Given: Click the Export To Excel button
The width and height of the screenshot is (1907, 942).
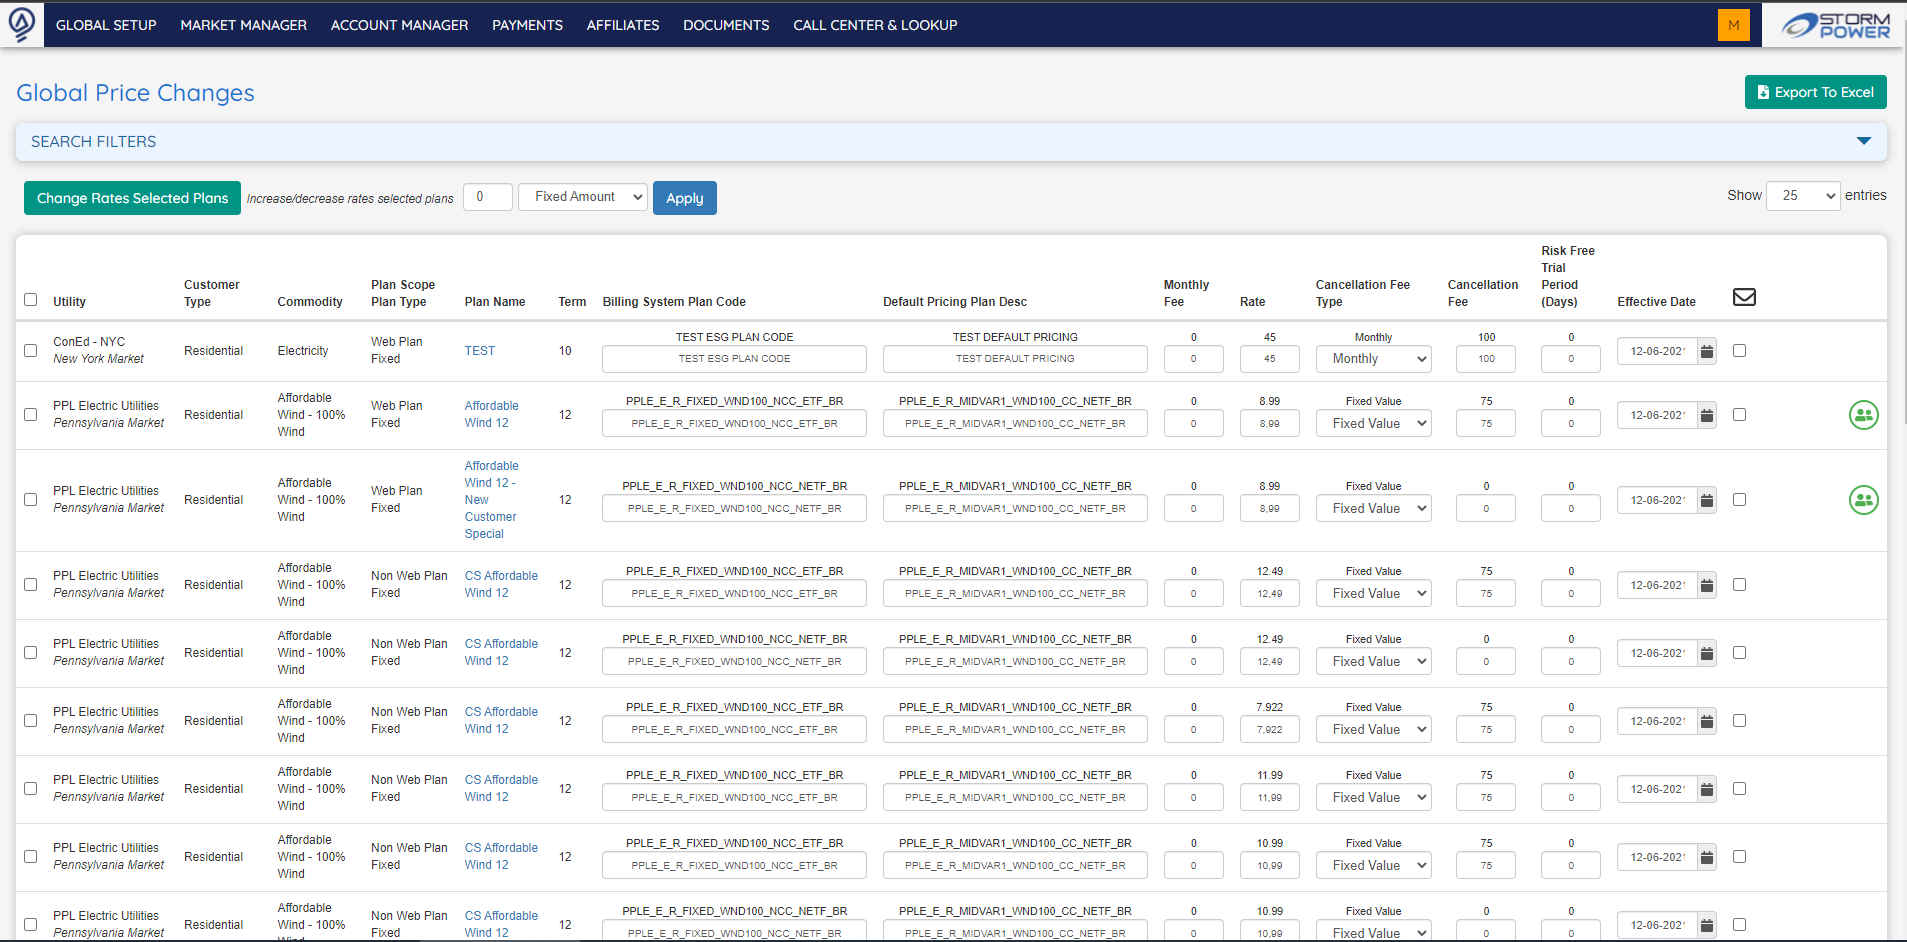Looking at the screenshot, I should click(1815, 92).
